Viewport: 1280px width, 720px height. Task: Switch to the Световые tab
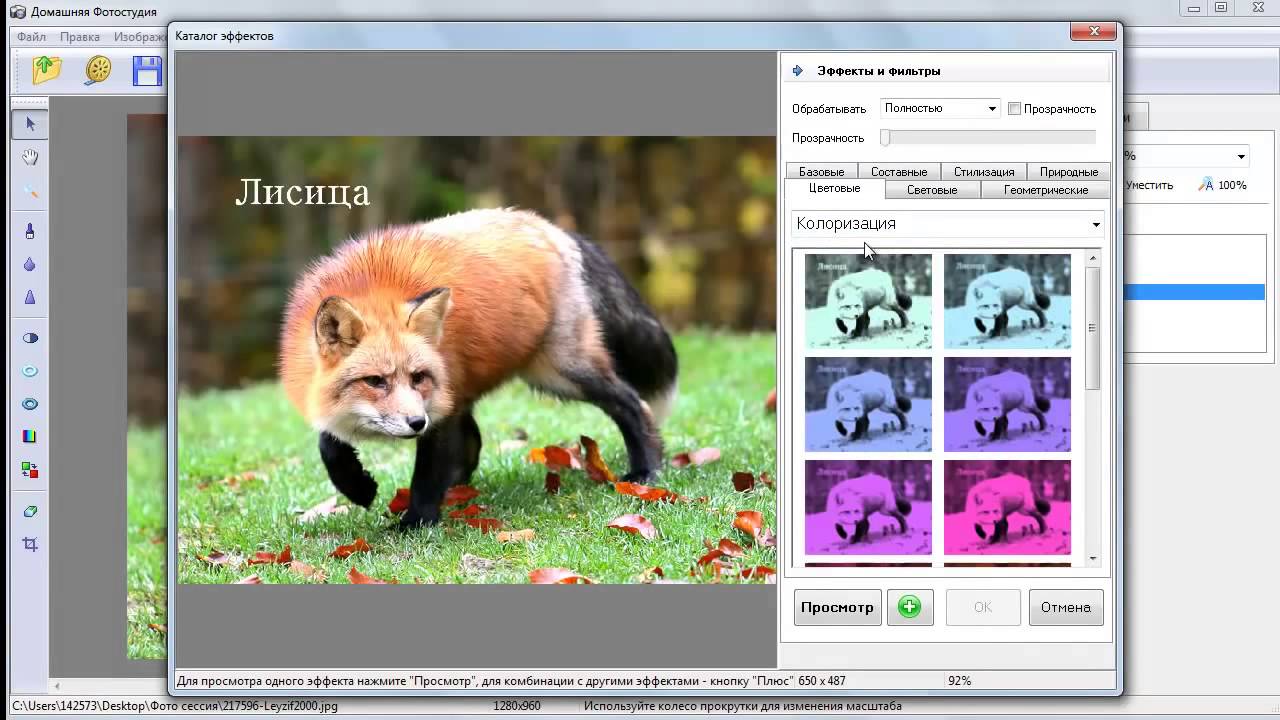(932, 190)
